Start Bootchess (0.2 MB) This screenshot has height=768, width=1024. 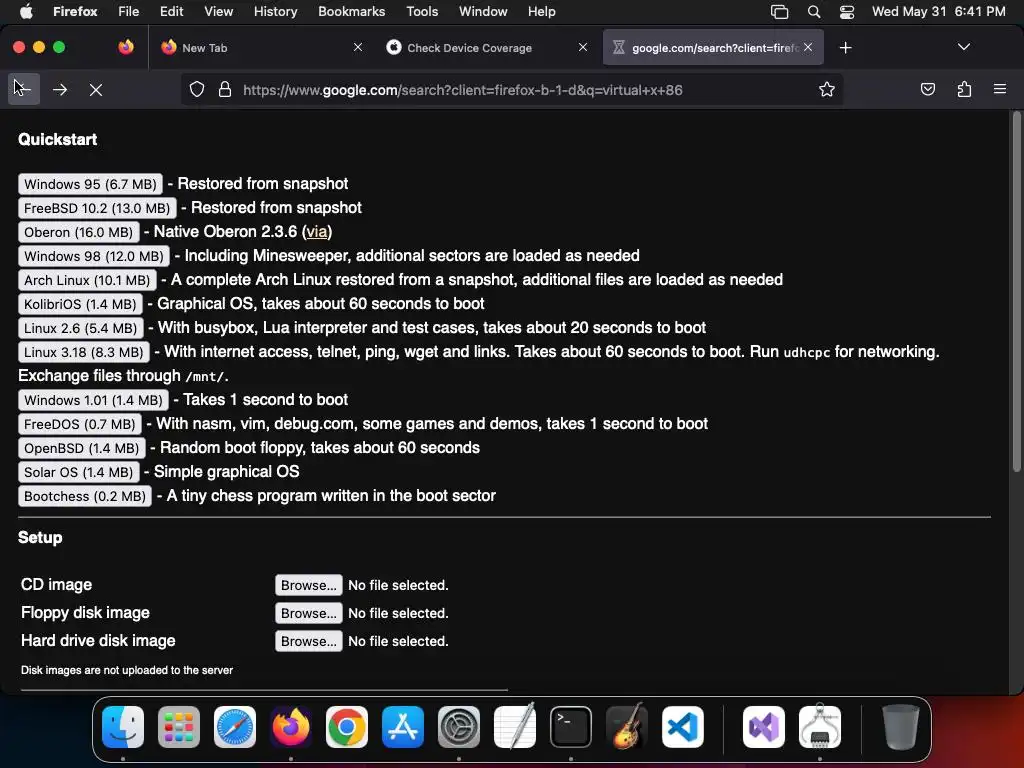coord(85,496)
